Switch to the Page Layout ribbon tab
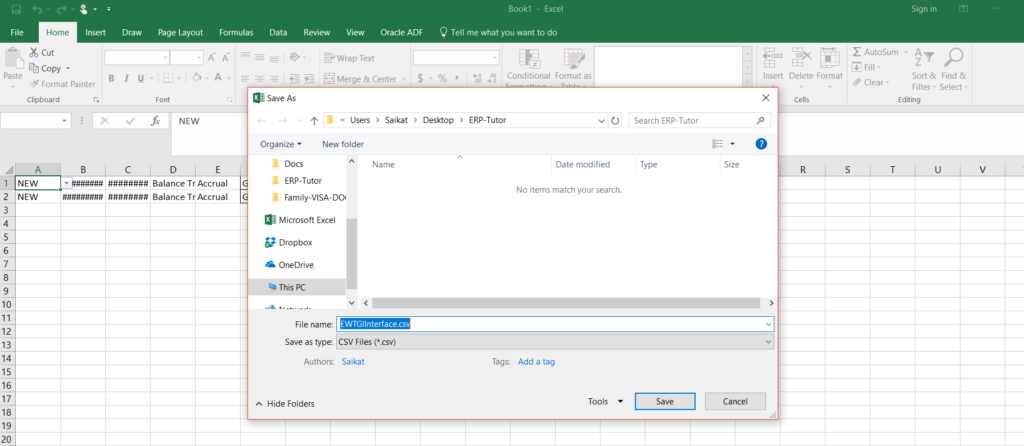Viewport: 1024px width, 446px height. [x=180, y=32]
